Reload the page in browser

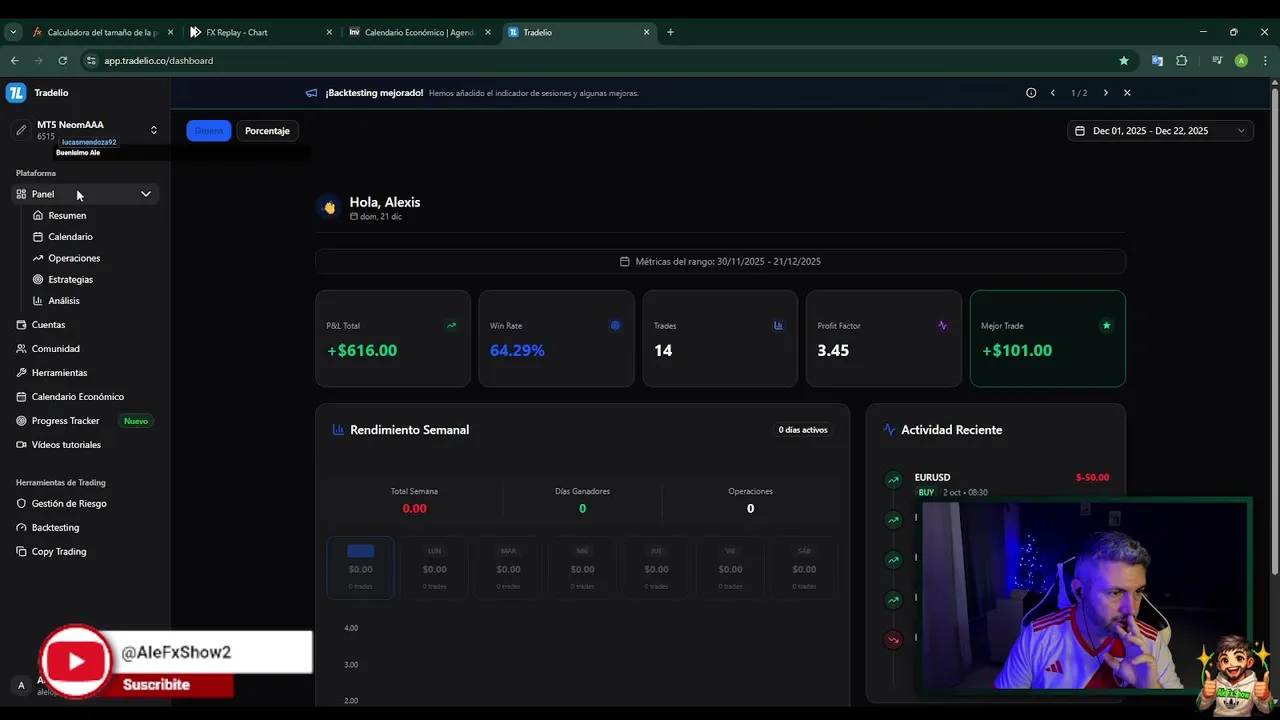pos(63,61)
